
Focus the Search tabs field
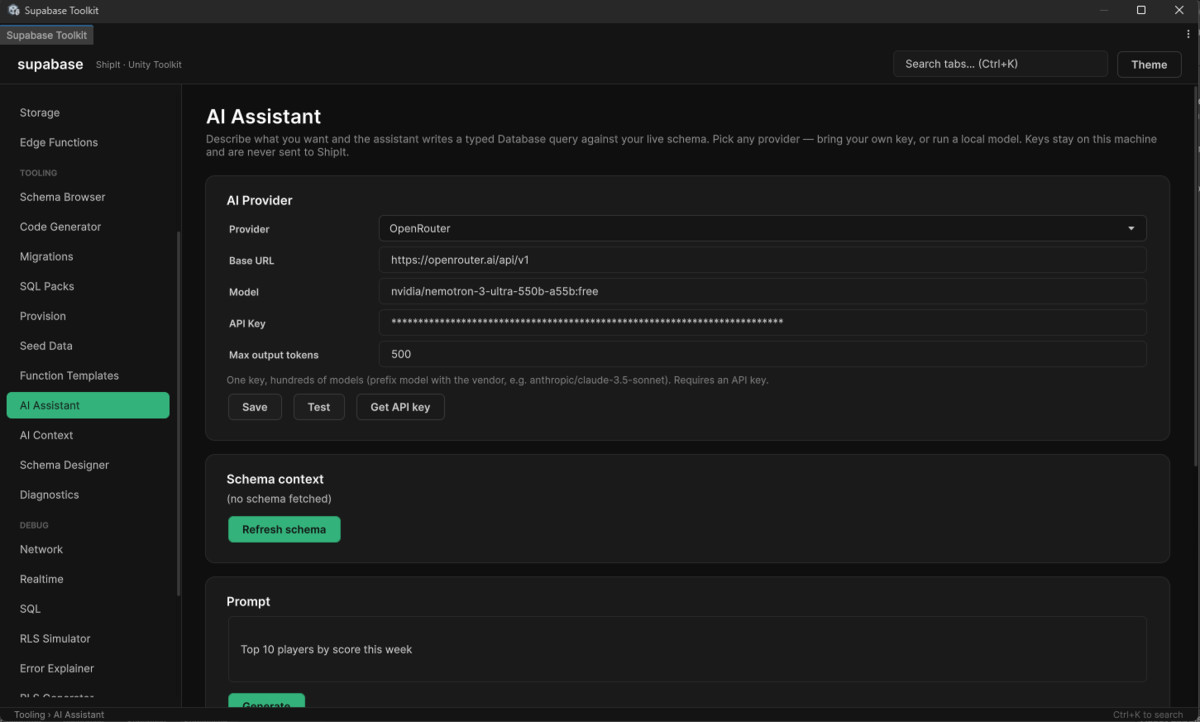1000,64
